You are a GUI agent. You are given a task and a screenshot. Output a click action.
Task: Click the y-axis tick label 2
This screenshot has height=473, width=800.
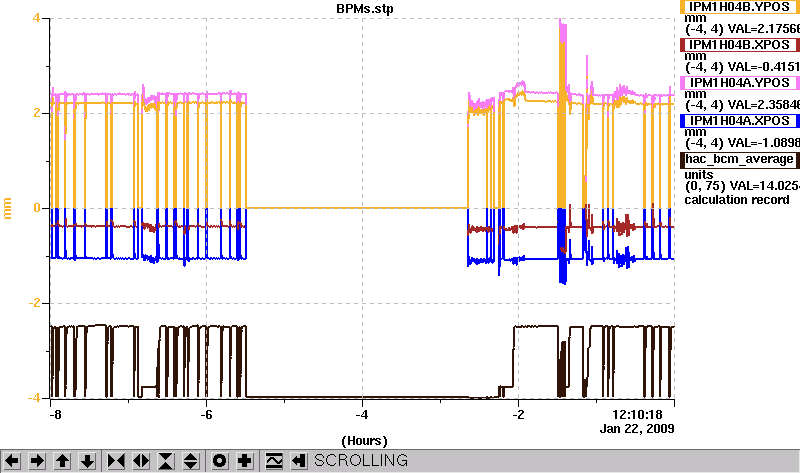[36, 113]
